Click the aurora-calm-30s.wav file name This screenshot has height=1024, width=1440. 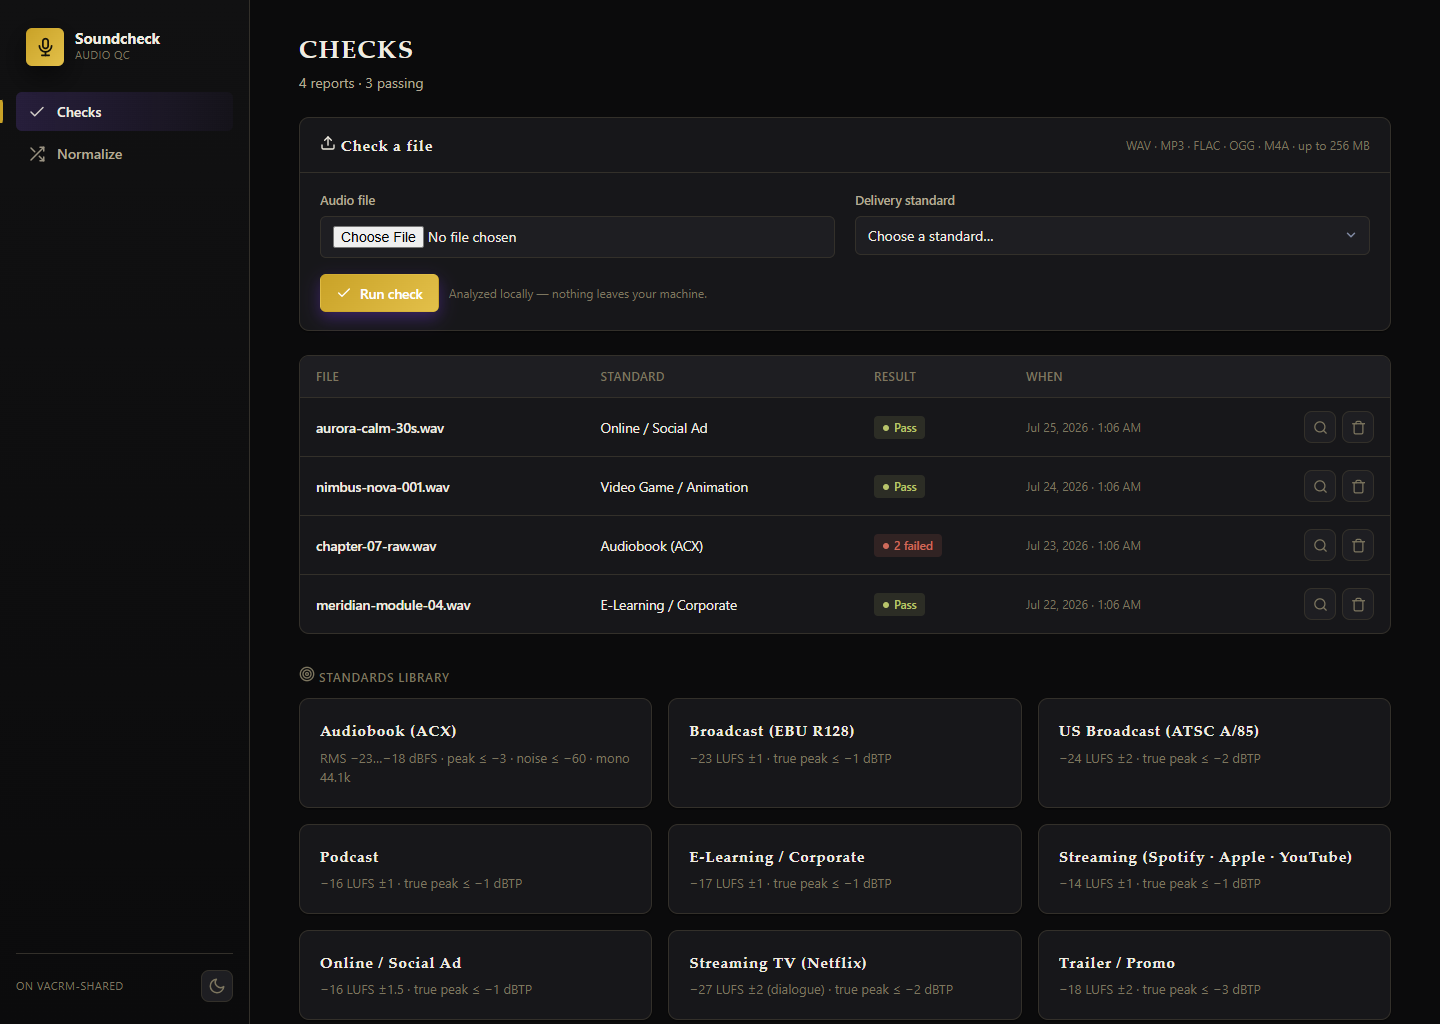[380, 428]
